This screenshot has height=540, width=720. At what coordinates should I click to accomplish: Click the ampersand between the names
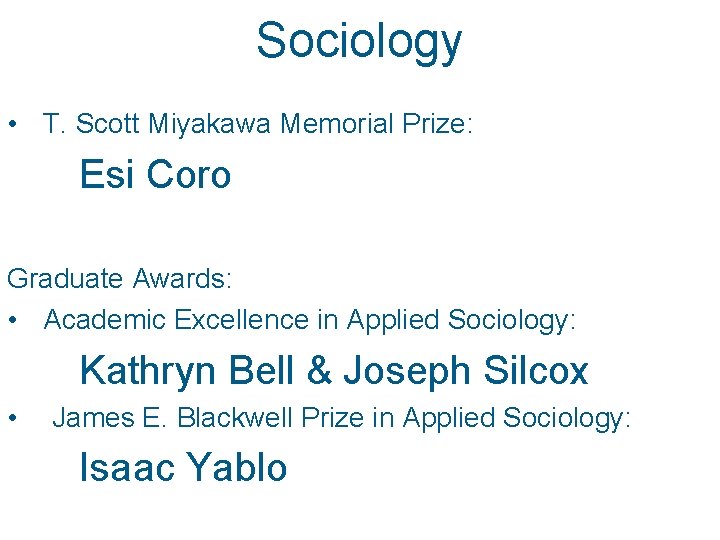(318, 371)
